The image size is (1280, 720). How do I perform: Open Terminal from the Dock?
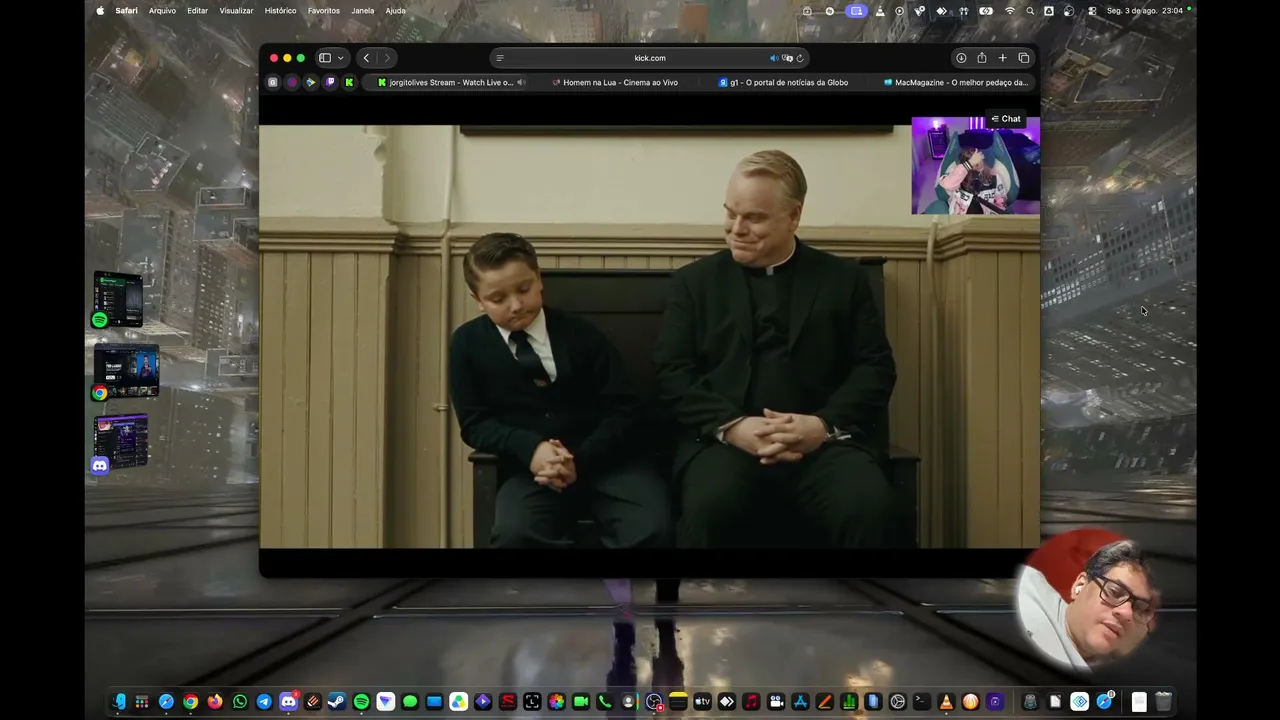point(921,702)
